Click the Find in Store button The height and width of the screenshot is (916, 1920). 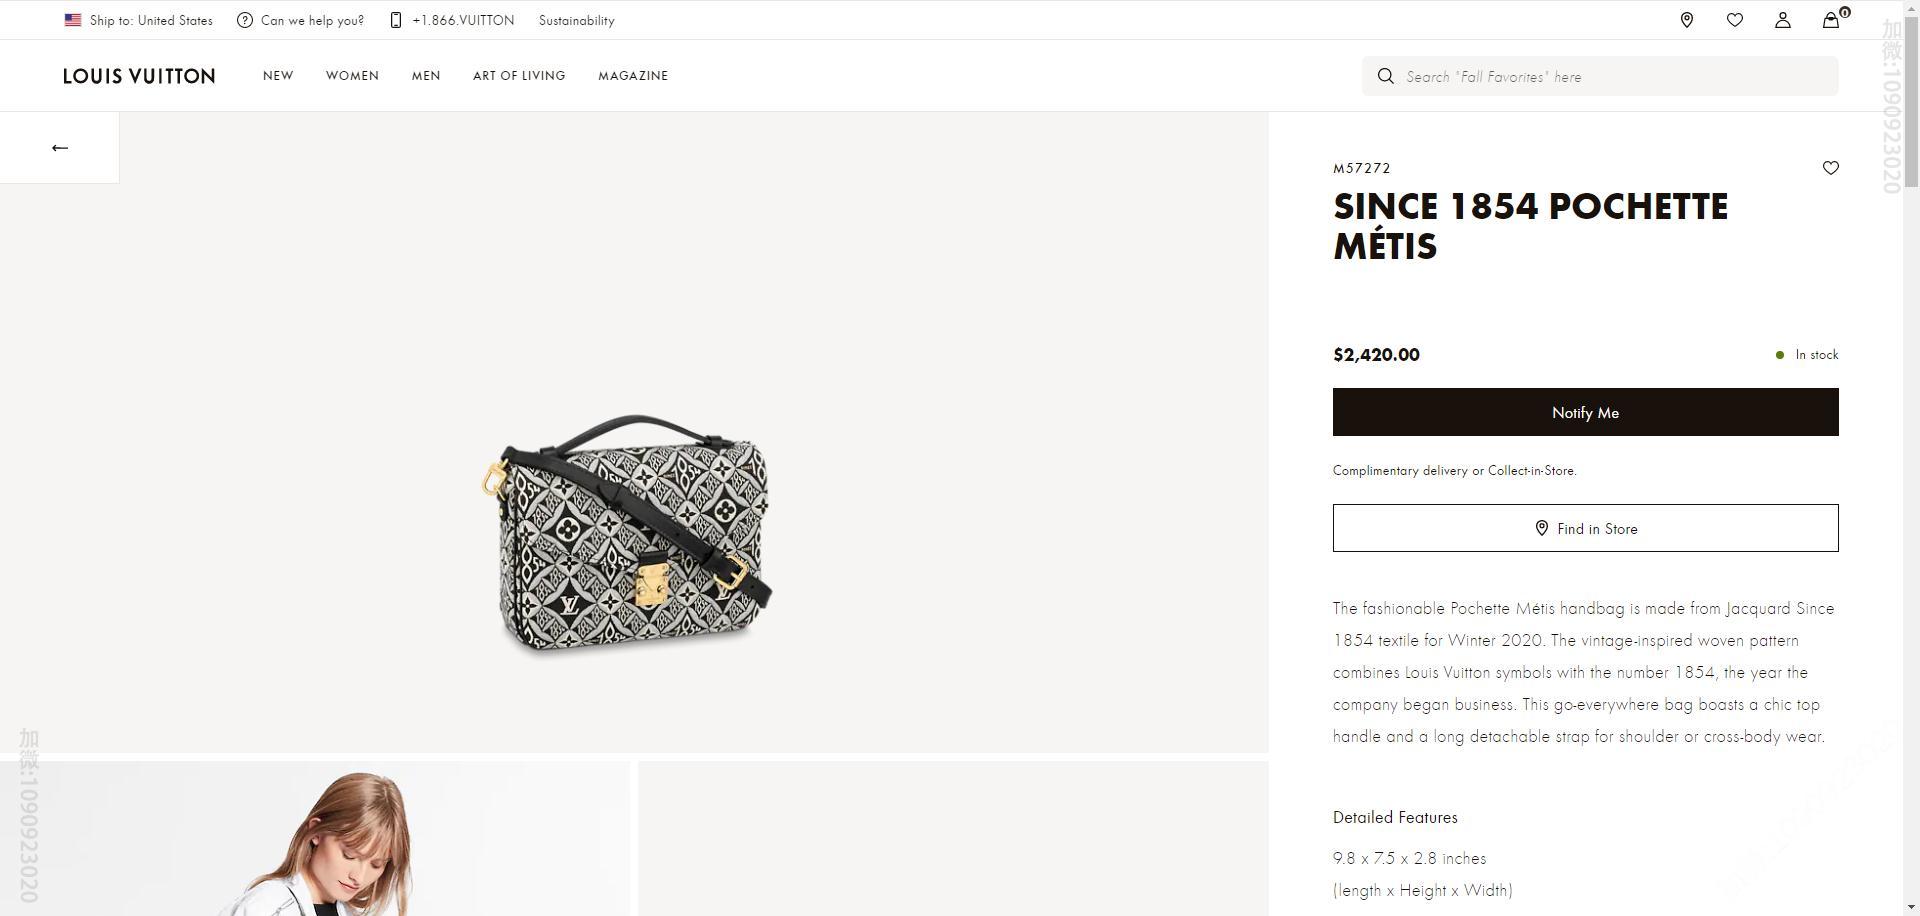(x=1585, y=528)
